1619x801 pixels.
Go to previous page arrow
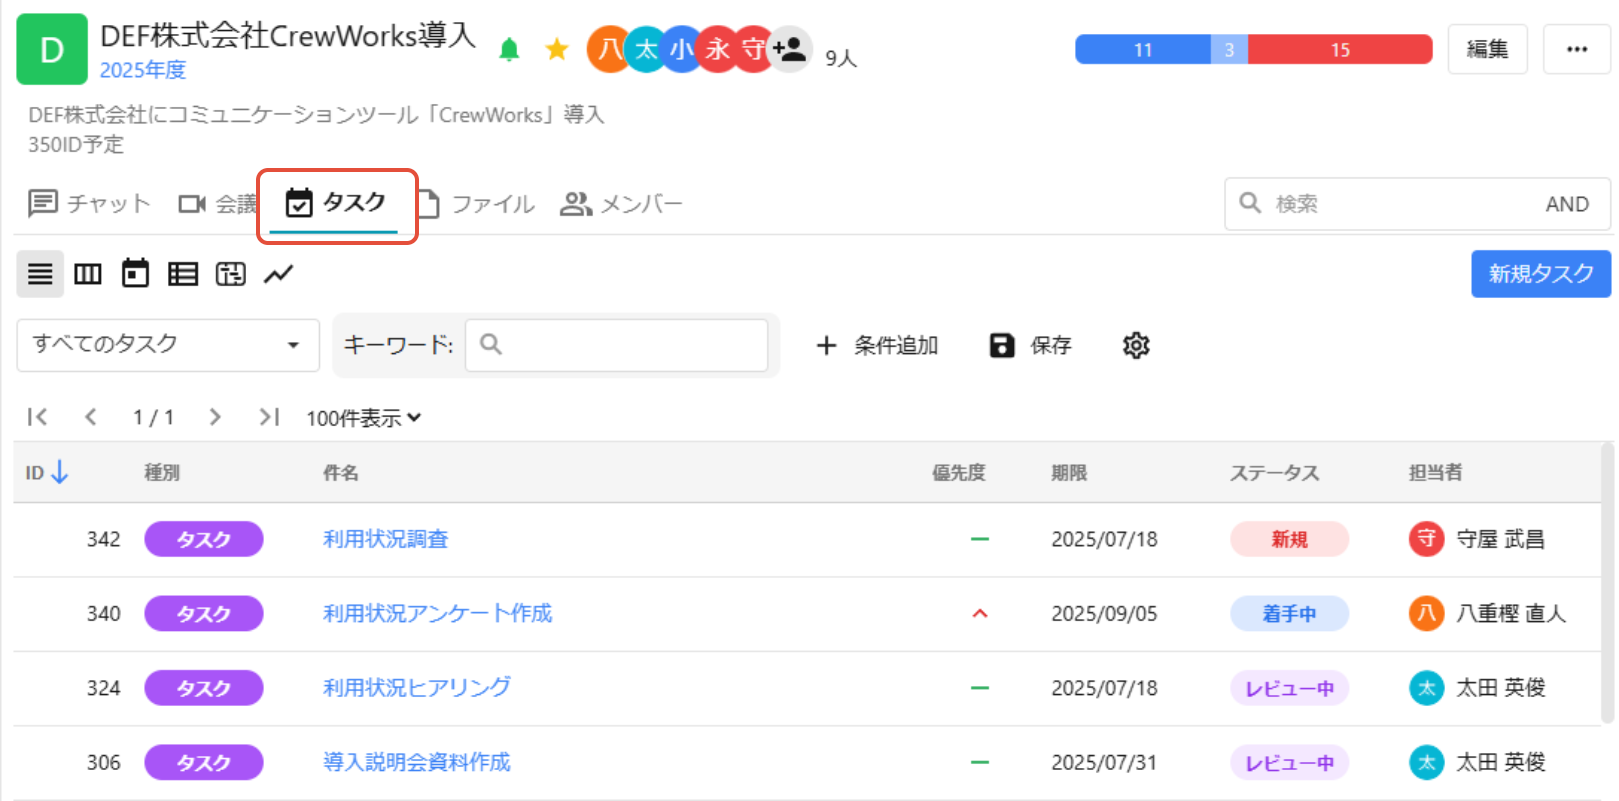point(91,417)
